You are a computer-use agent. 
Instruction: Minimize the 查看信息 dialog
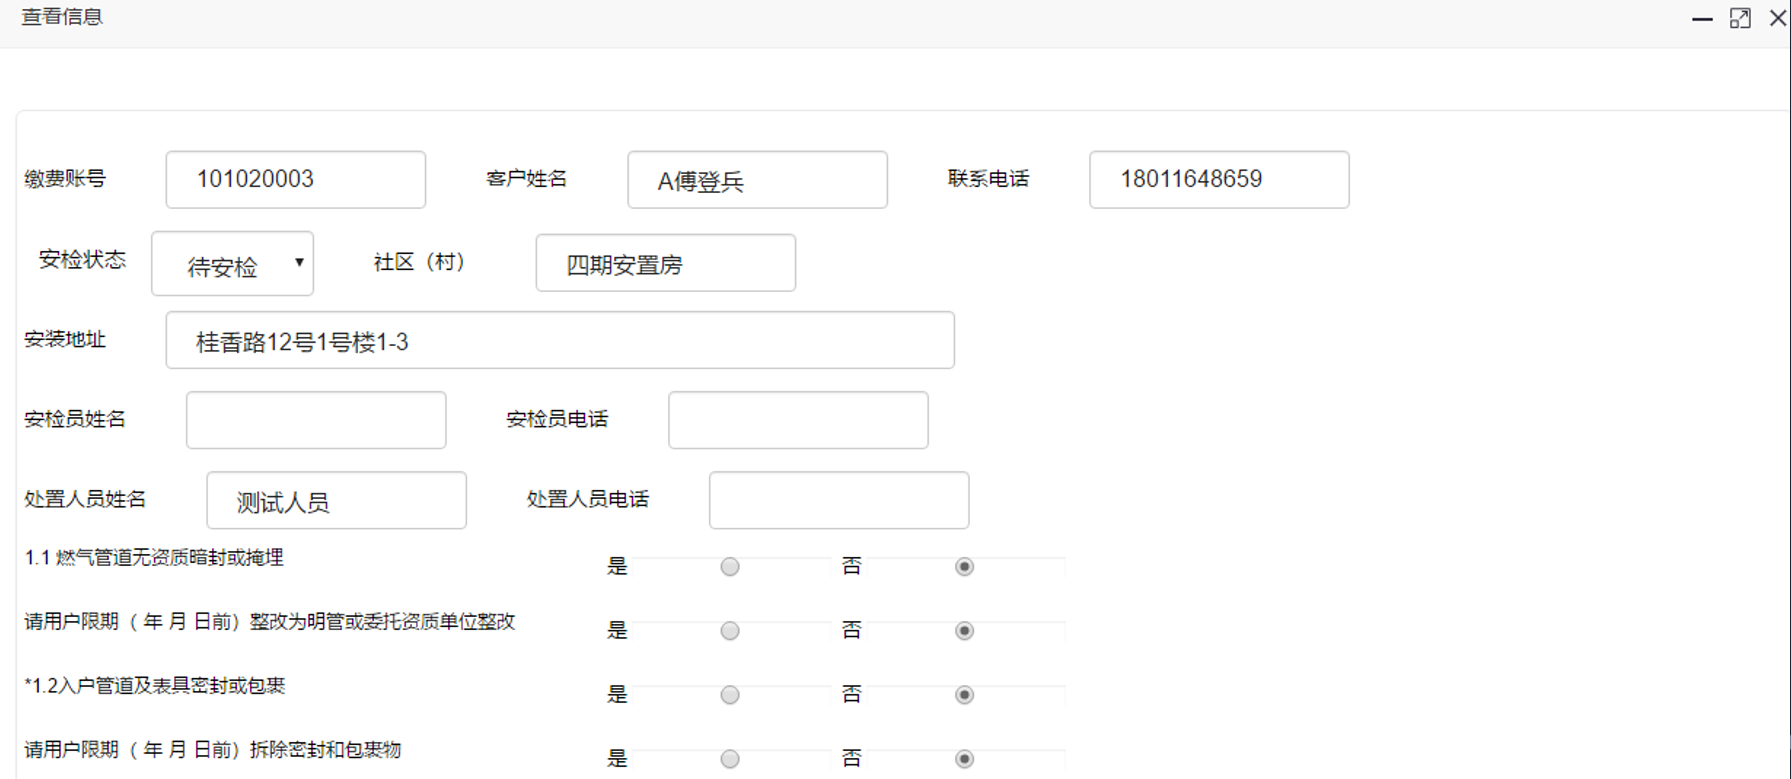click(1702, 19)
